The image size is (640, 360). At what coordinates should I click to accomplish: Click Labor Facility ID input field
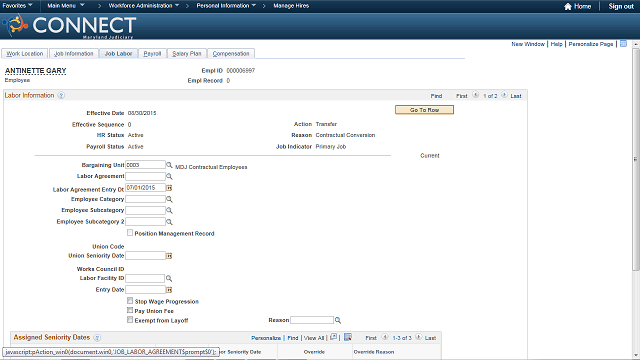click(x=145, y=278)
